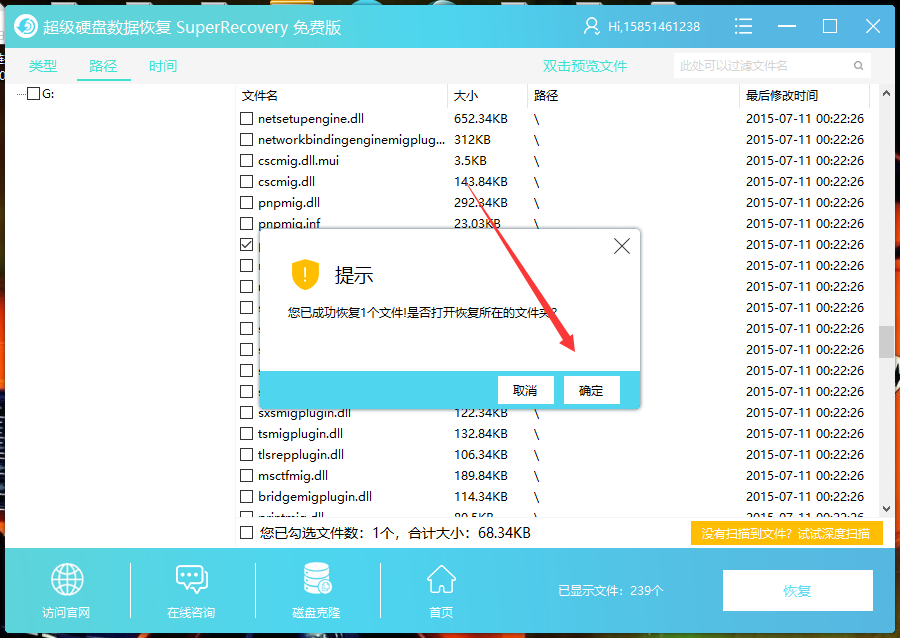The width and height of the screenshot is (900, 638).
Task: Click the 双击预览文件 link
Action: 585,66
